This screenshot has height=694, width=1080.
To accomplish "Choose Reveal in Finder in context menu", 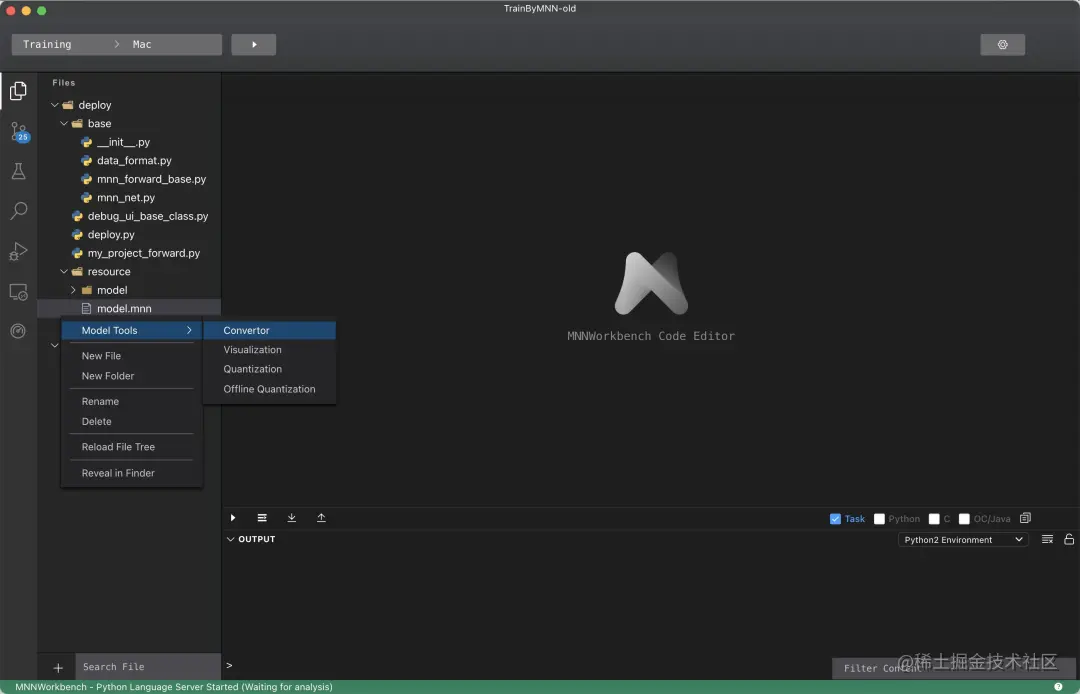I will pyautogui.click(x=132, y=473).
